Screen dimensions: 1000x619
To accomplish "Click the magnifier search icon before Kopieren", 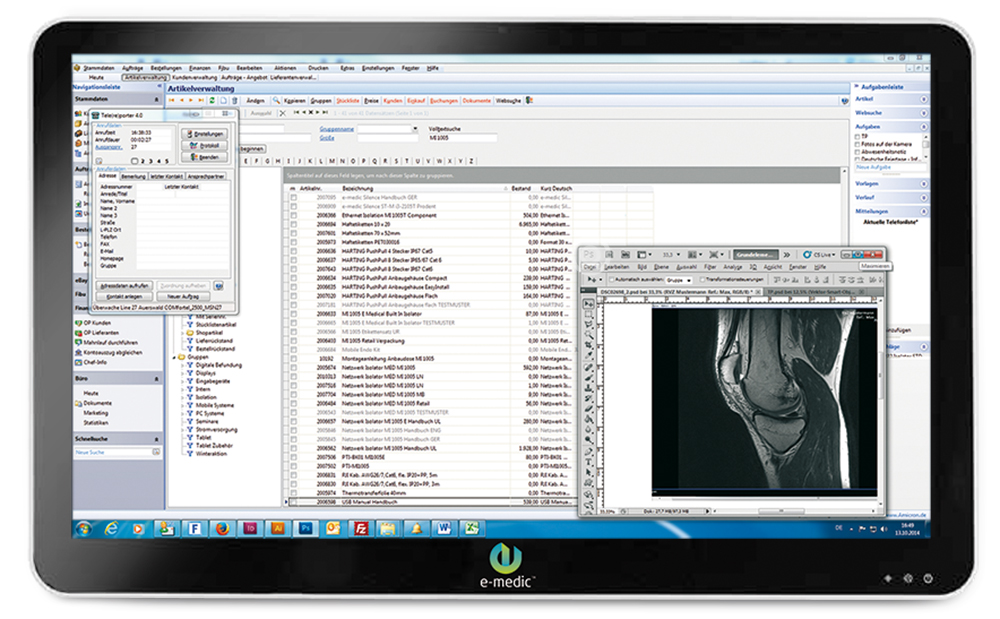I will pyautogui.click(x=277, y=101).
